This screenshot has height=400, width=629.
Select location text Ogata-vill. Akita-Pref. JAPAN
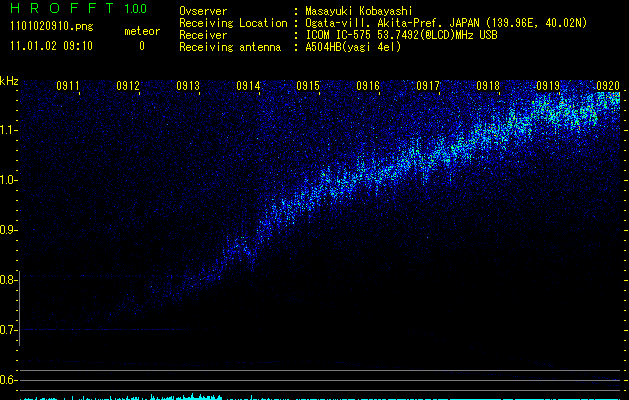tap(392, 23)
